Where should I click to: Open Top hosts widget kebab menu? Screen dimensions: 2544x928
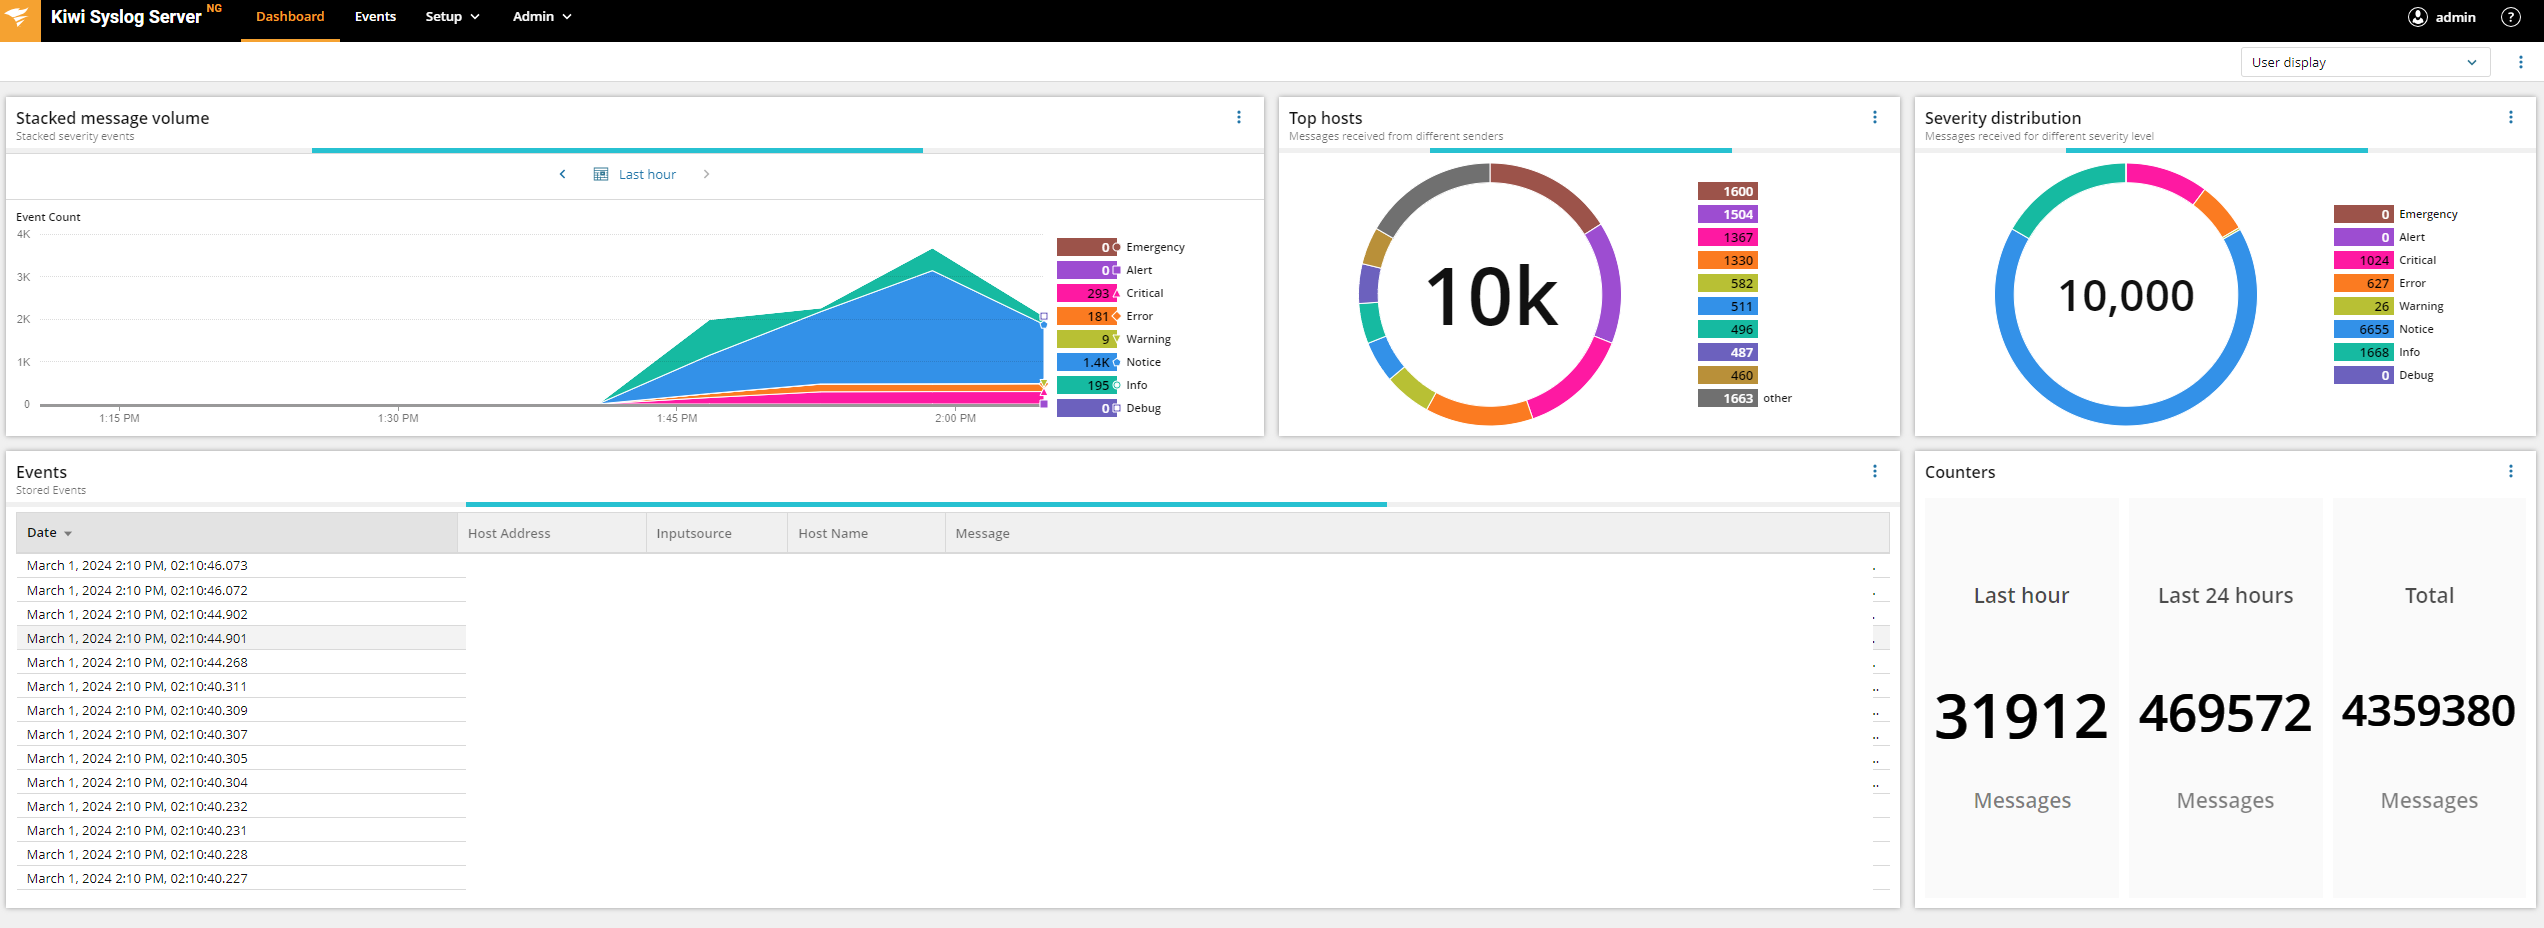1875,117
